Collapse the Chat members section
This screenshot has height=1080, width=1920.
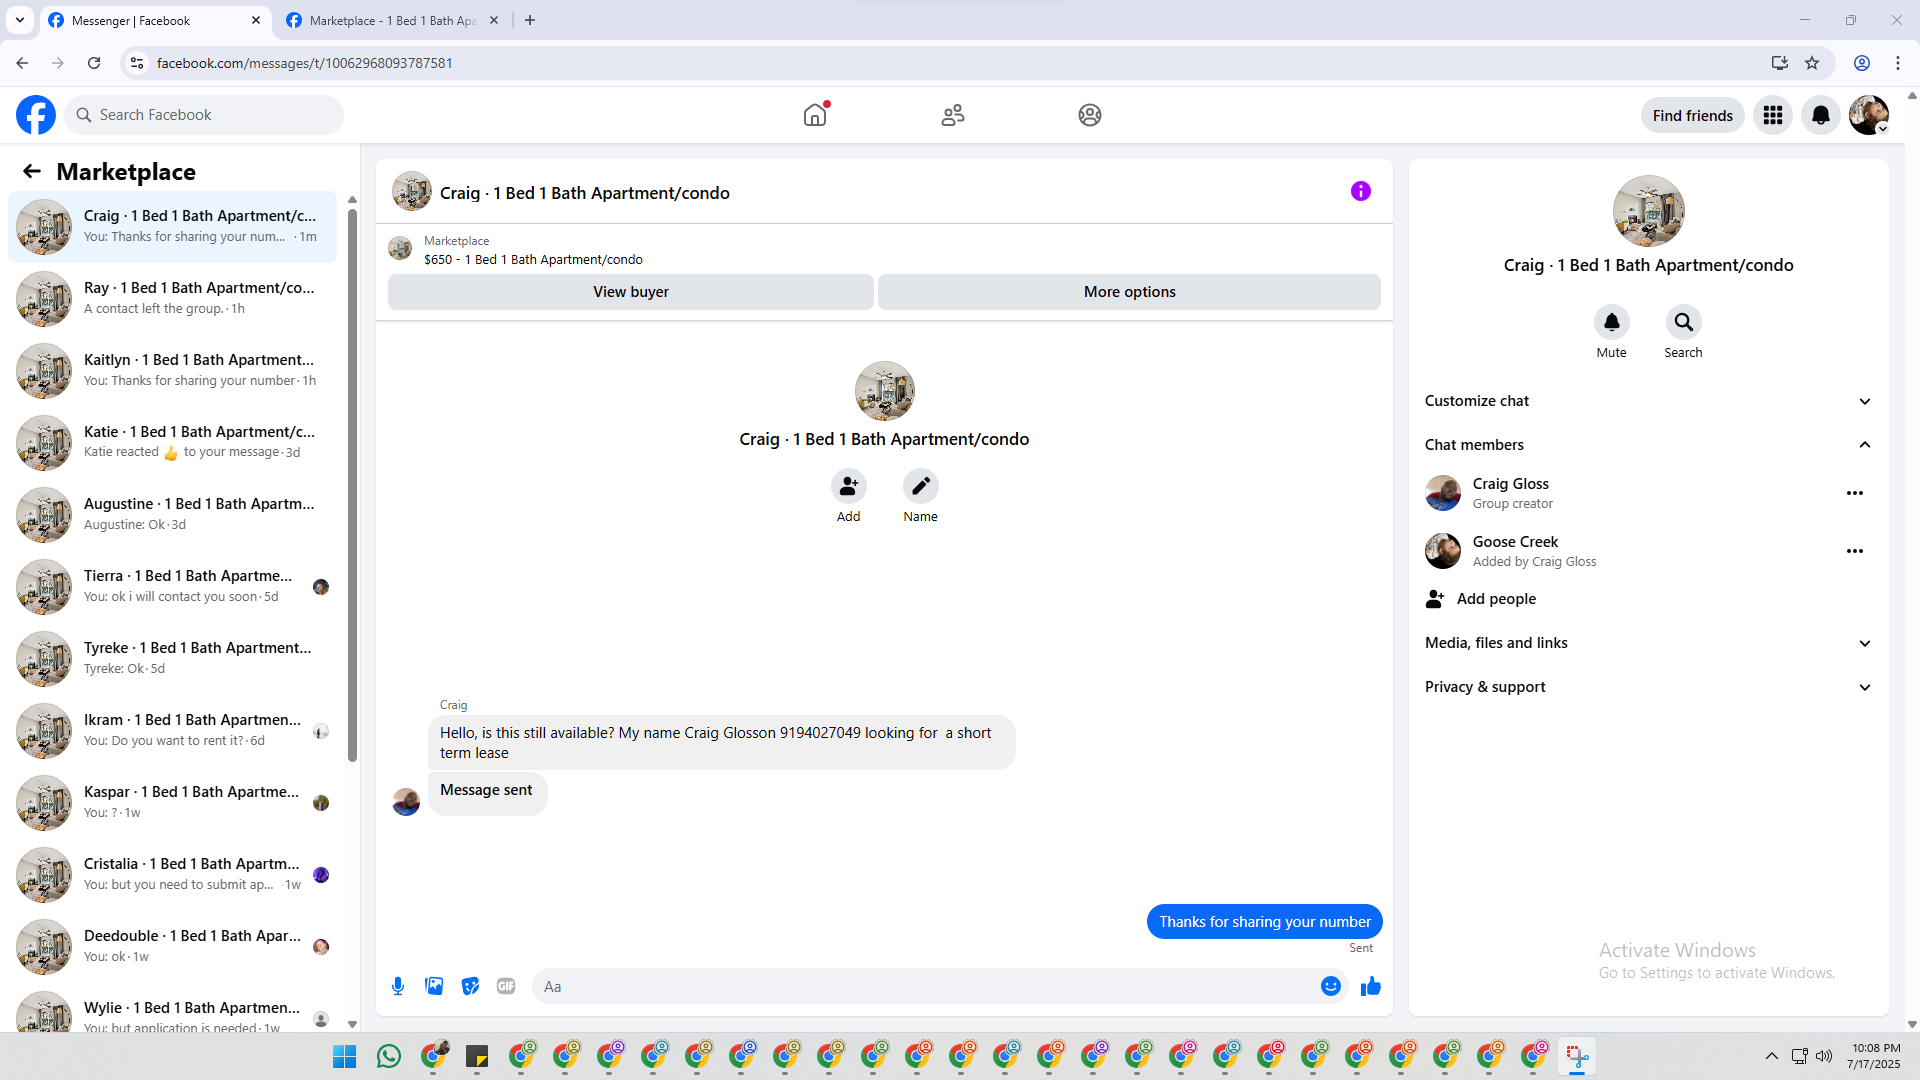(1649, 445)
